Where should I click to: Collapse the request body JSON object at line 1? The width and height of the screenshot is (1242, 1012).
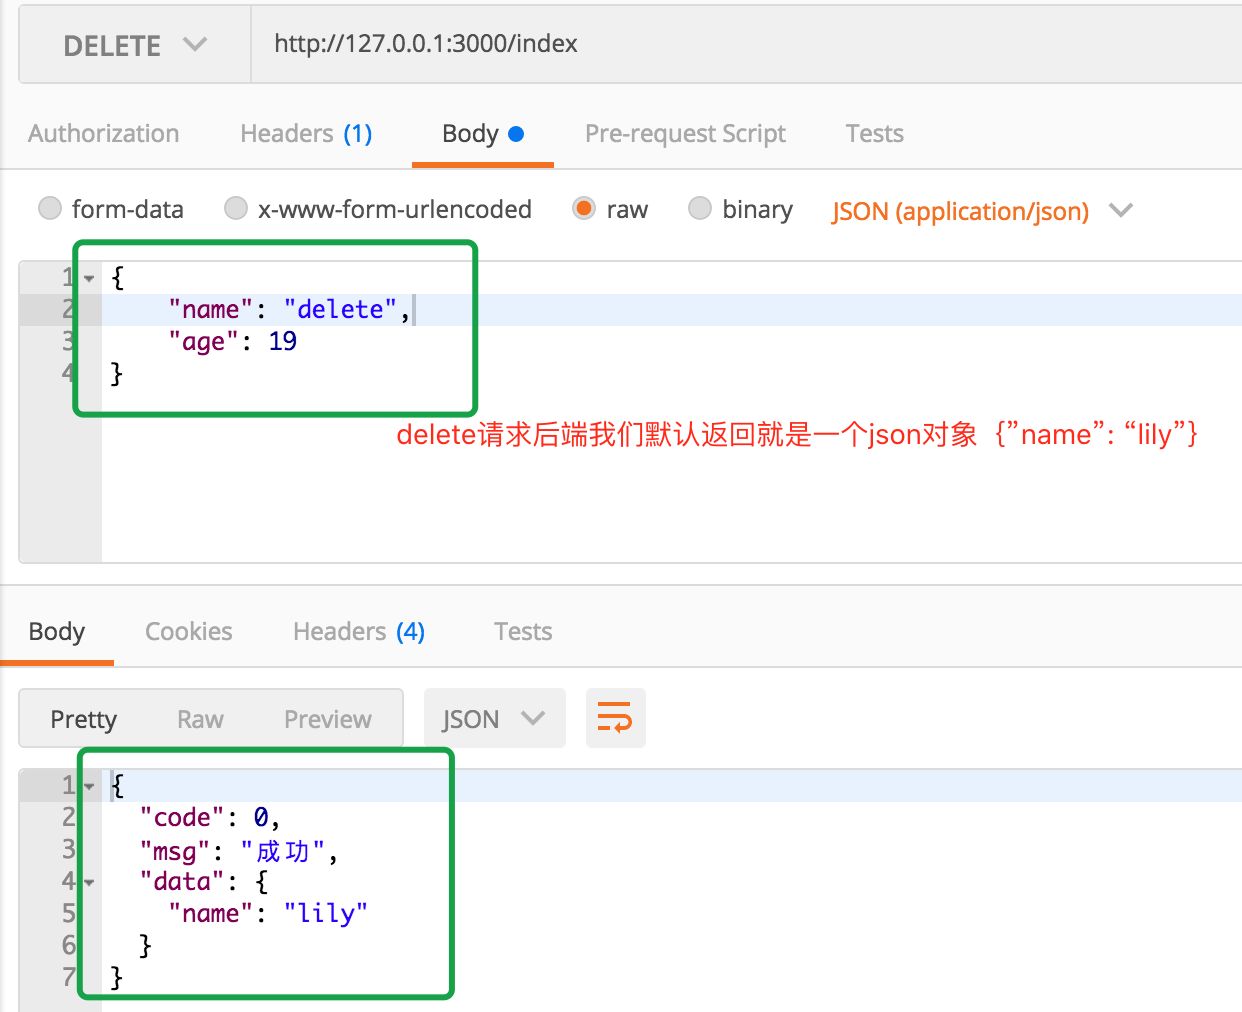point(89,278)
